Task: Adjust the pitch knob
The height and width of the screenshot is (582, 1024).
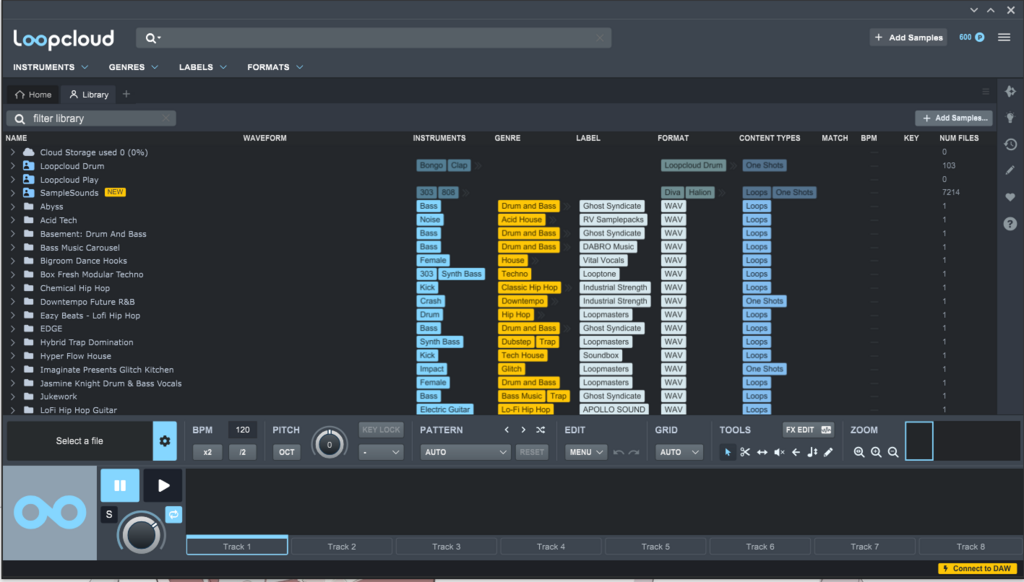Action: (329, 444)
